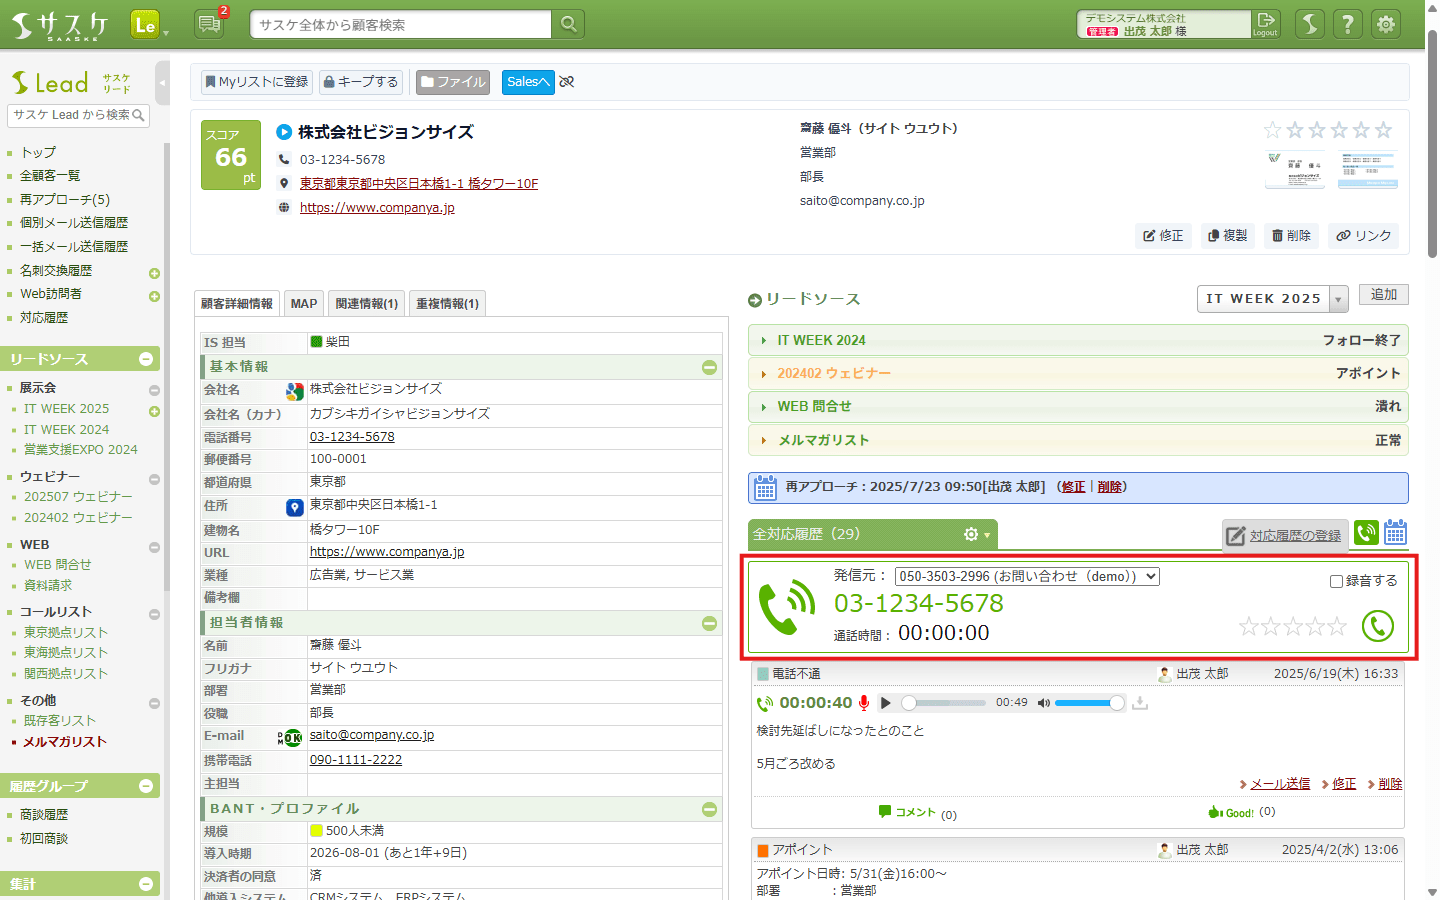Collapse the 基本情報 section

(x=710, y=367)
